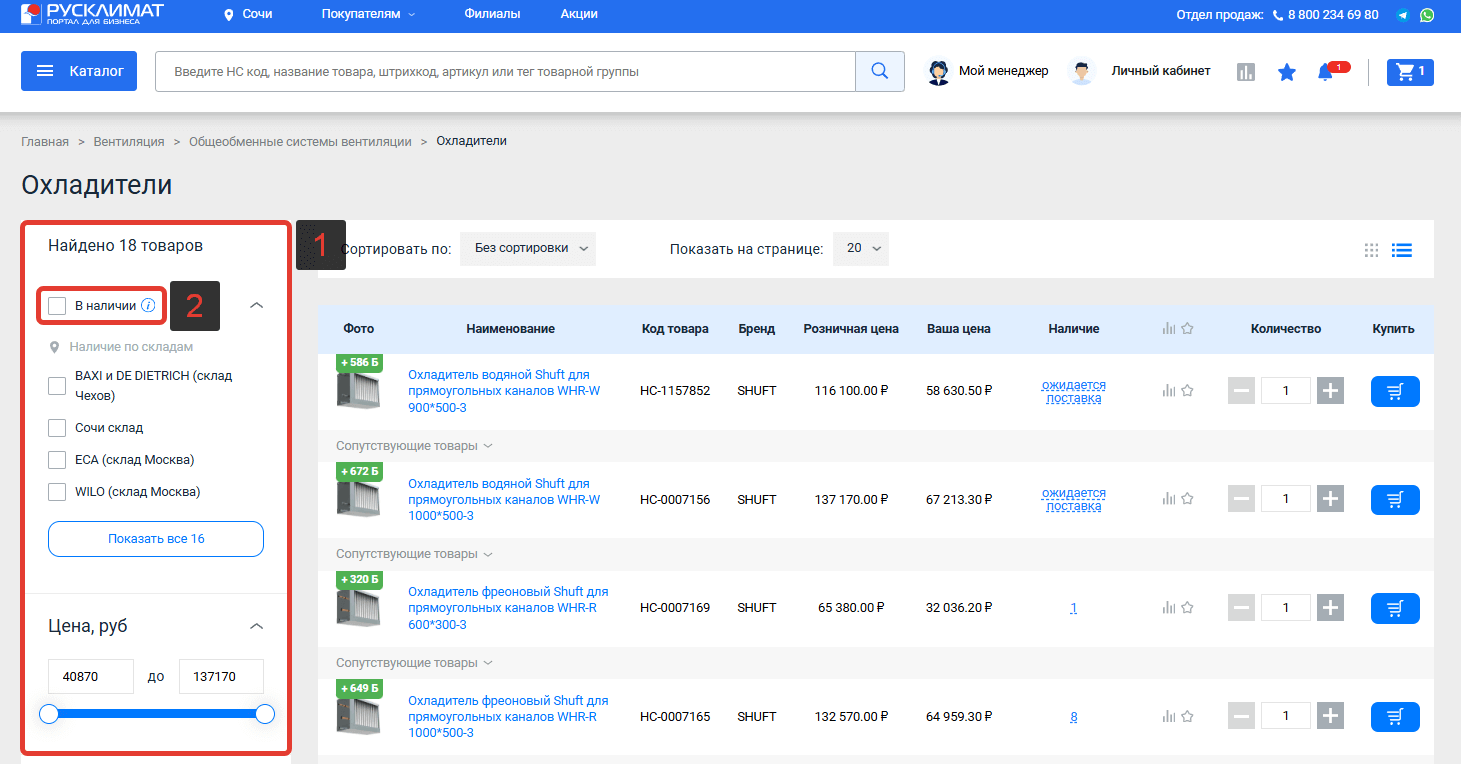Image resolution: width=1461 pixels, height=764 pixels.
Task: Open the Без сортировки sorting dropdown
Action: coord(528,249)
